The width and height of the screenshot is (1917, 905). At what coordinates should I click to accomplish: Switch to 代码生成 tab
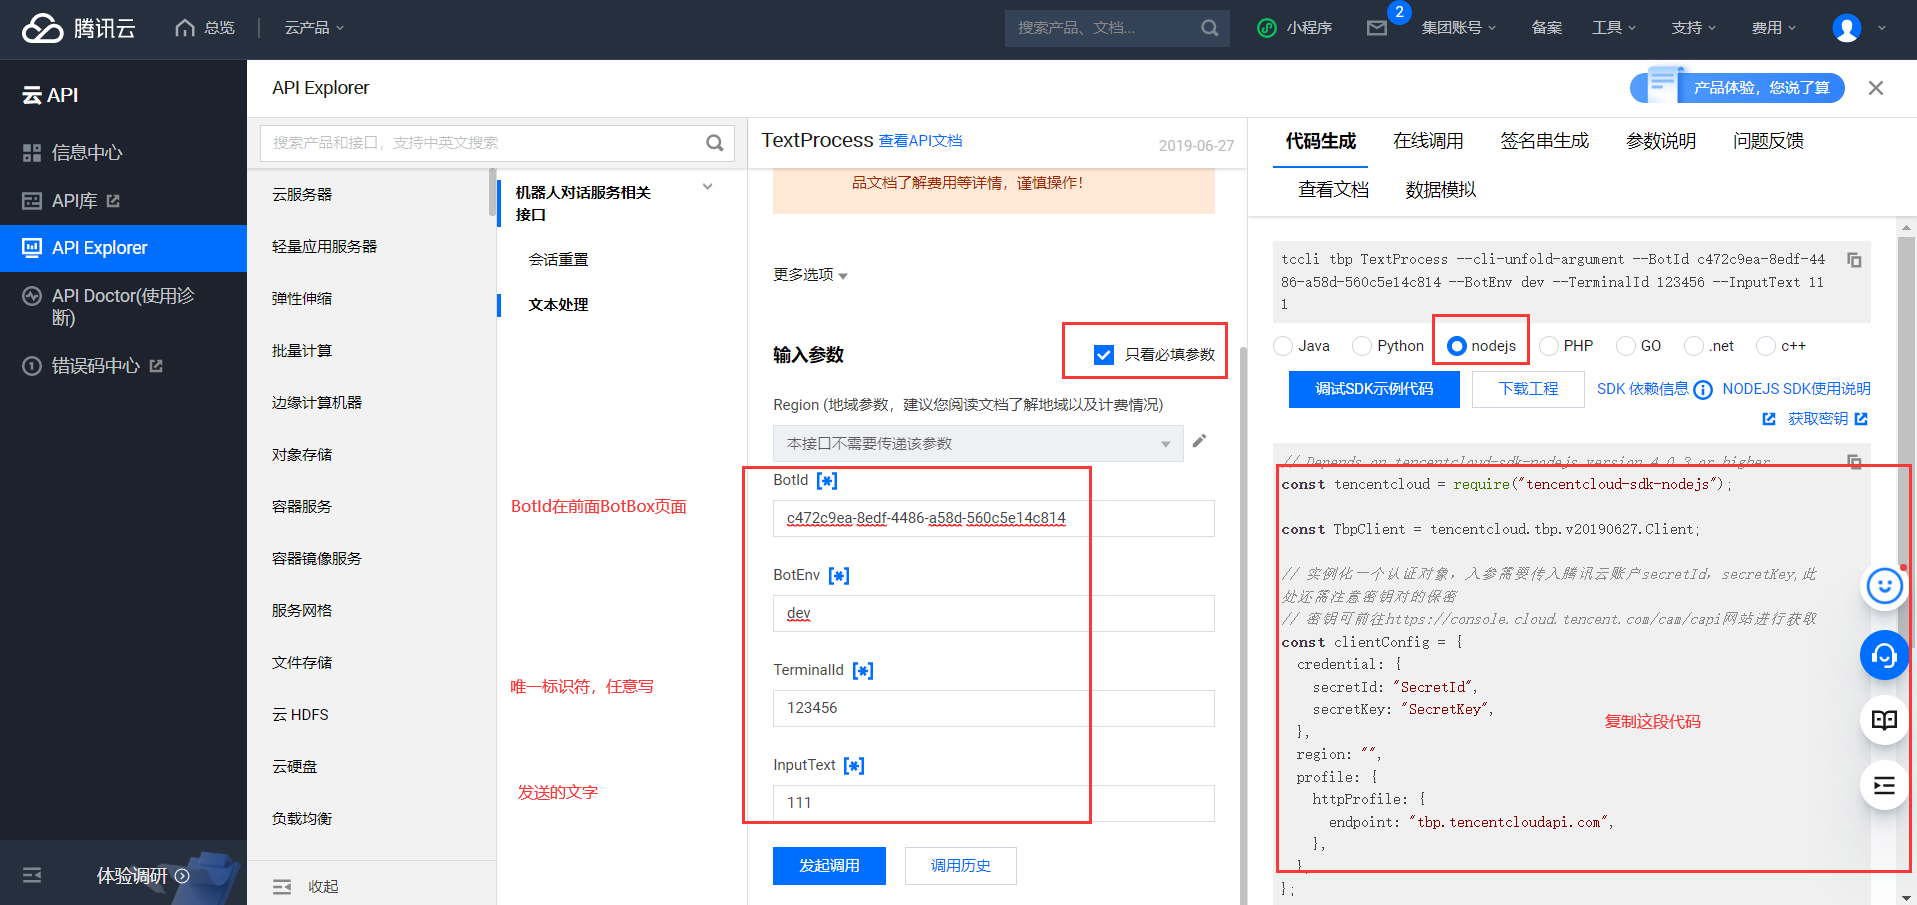tap(1321, 142)
